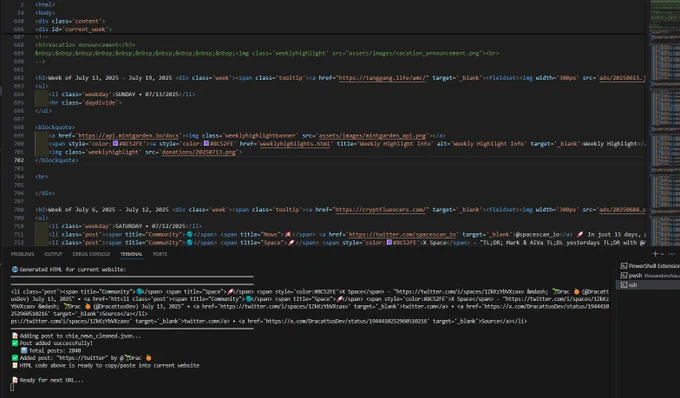Click 'Adding post to chia_news_cleaned.json' line
680x398 pixels.
coord(80,336)
